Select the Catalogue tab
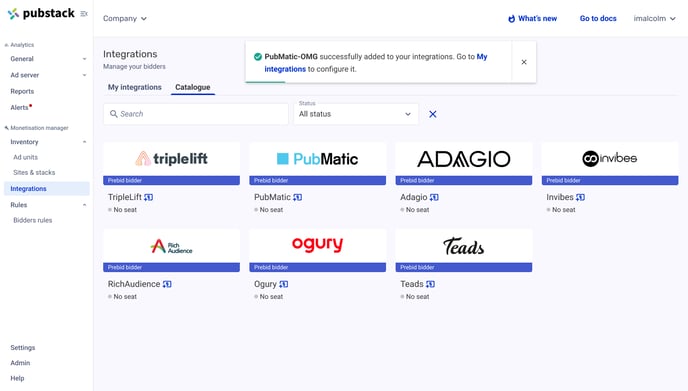 pos(193,87)
